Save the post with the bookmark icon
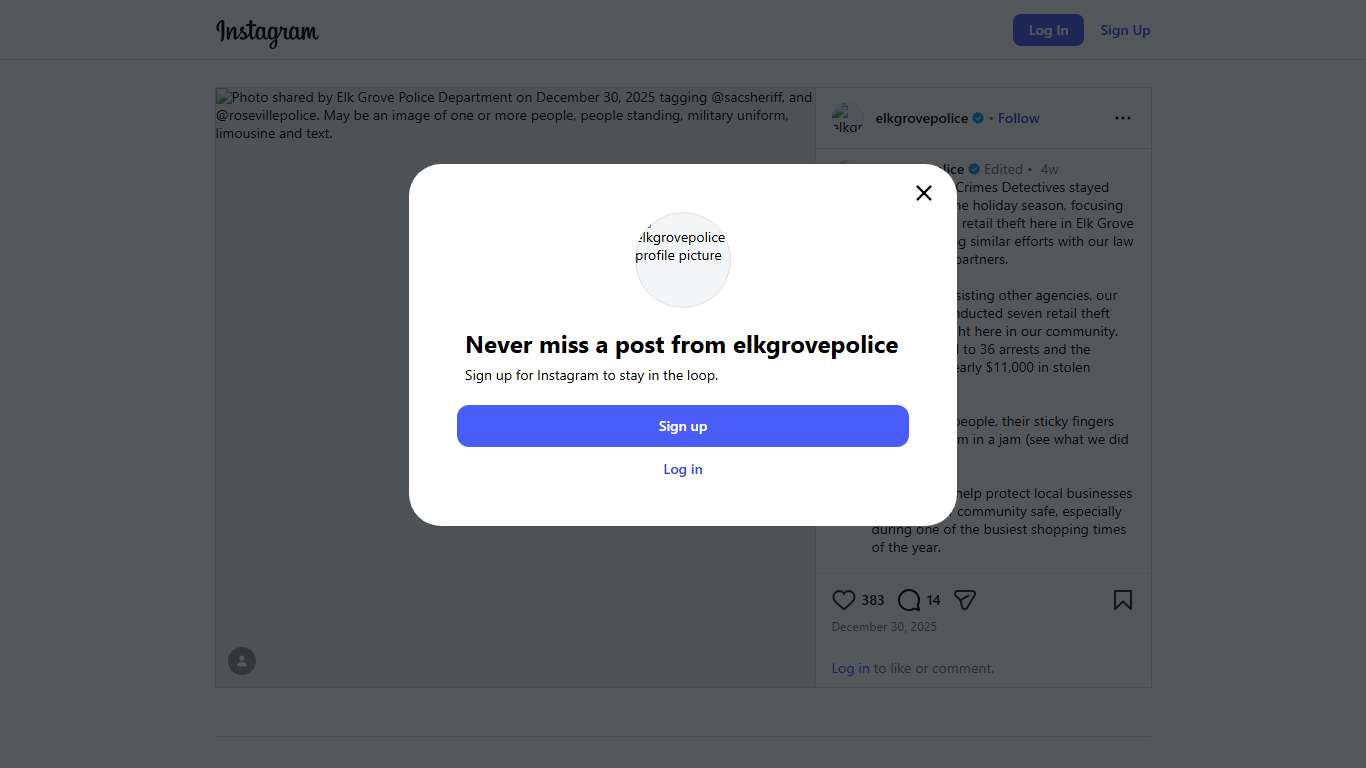 [1122, 600]
